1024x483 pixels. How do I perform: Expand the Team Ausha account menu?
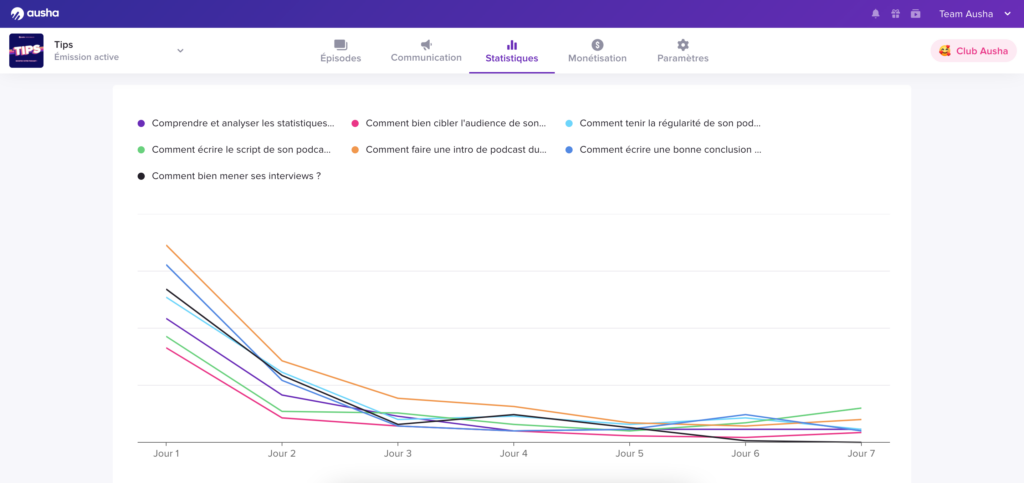pos(975,14)
